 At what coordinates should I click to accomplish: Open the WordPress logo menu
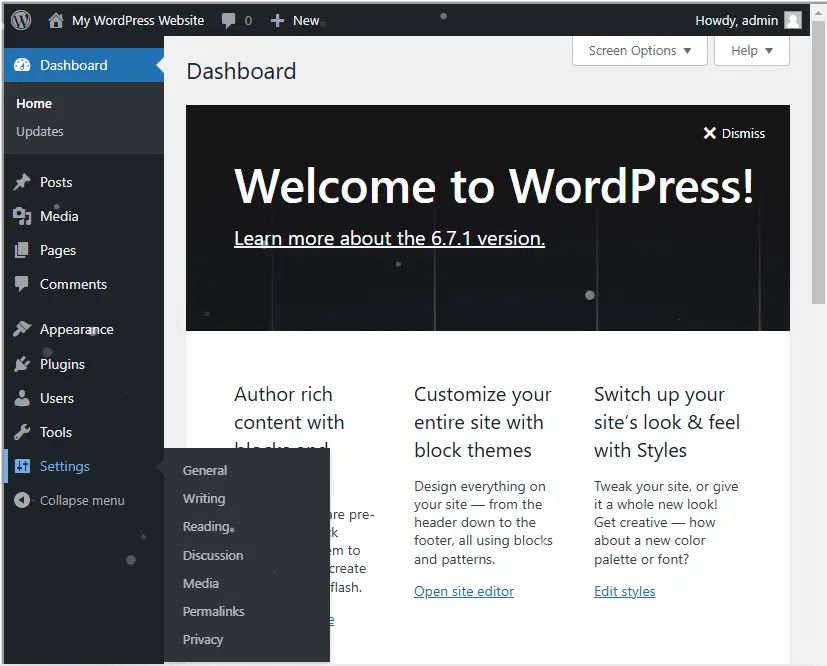click(x=21, y=21)
